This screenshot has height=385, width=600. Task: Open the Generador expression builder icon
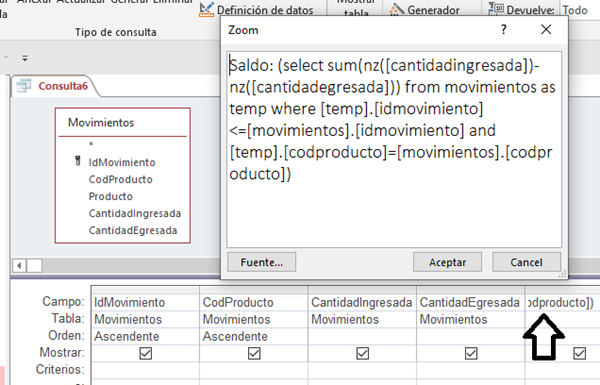coord(396,10)
